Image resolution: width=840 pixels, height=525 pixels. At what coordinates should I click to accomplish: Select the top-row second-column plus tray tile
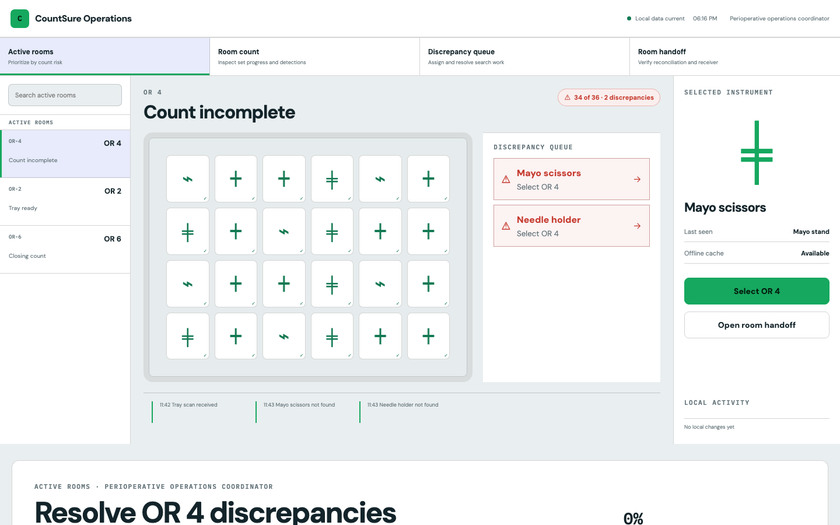[x=236, y=179]
